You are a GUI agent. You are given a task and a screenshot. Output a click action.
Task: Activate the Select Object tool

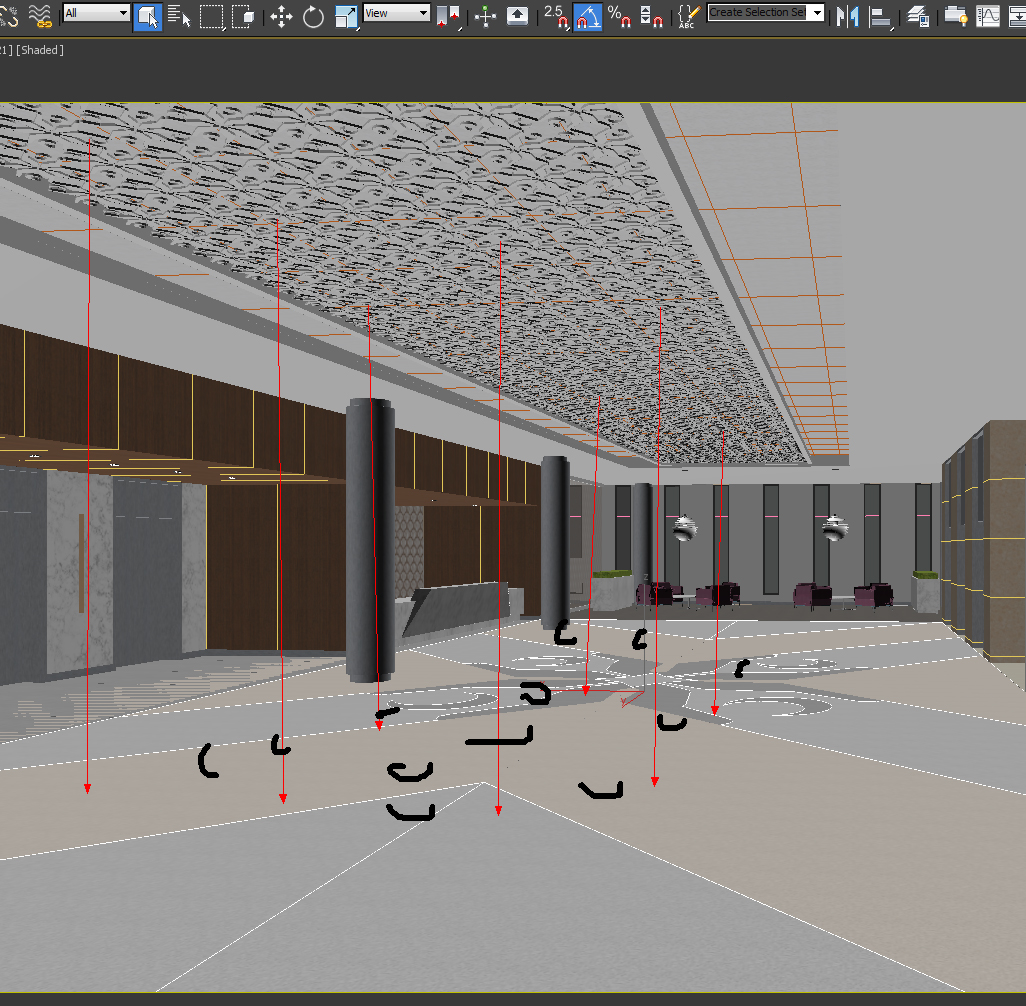(x=147, y=16)
